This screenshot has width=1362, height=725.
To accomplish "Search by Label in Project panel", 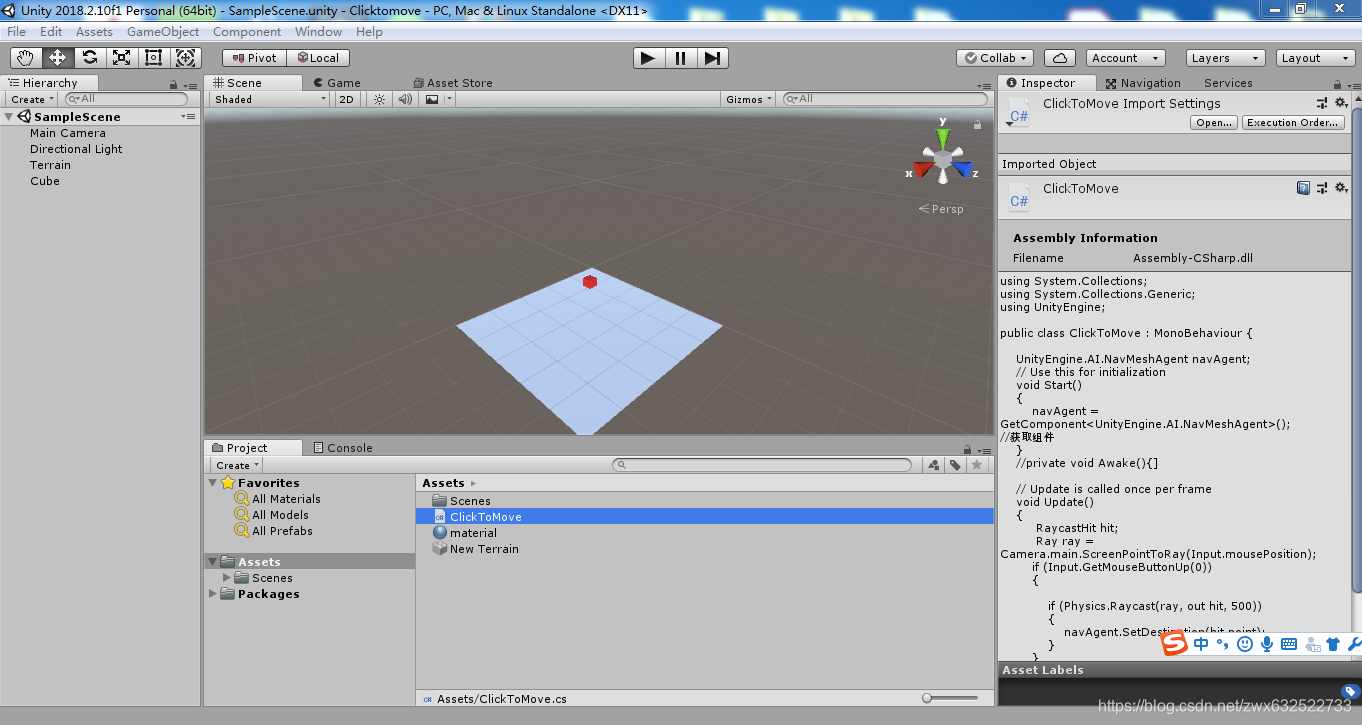I will (x=956, y=465).
